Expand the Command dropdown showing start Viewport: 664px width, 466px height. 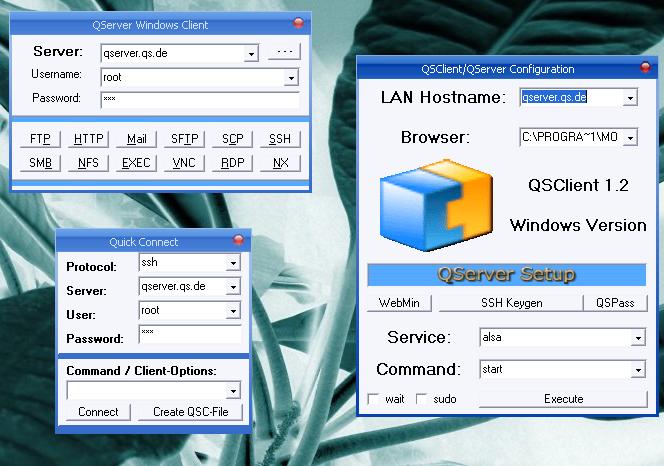point(638,370)
